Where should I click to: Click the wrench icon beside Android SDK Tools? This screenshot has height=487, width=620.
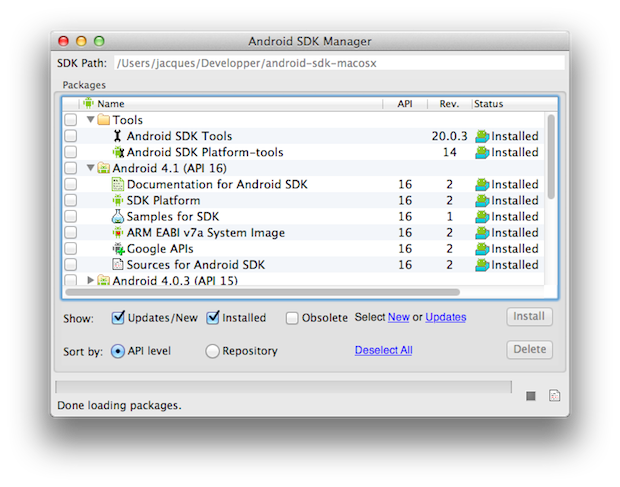tap(117, 136)
